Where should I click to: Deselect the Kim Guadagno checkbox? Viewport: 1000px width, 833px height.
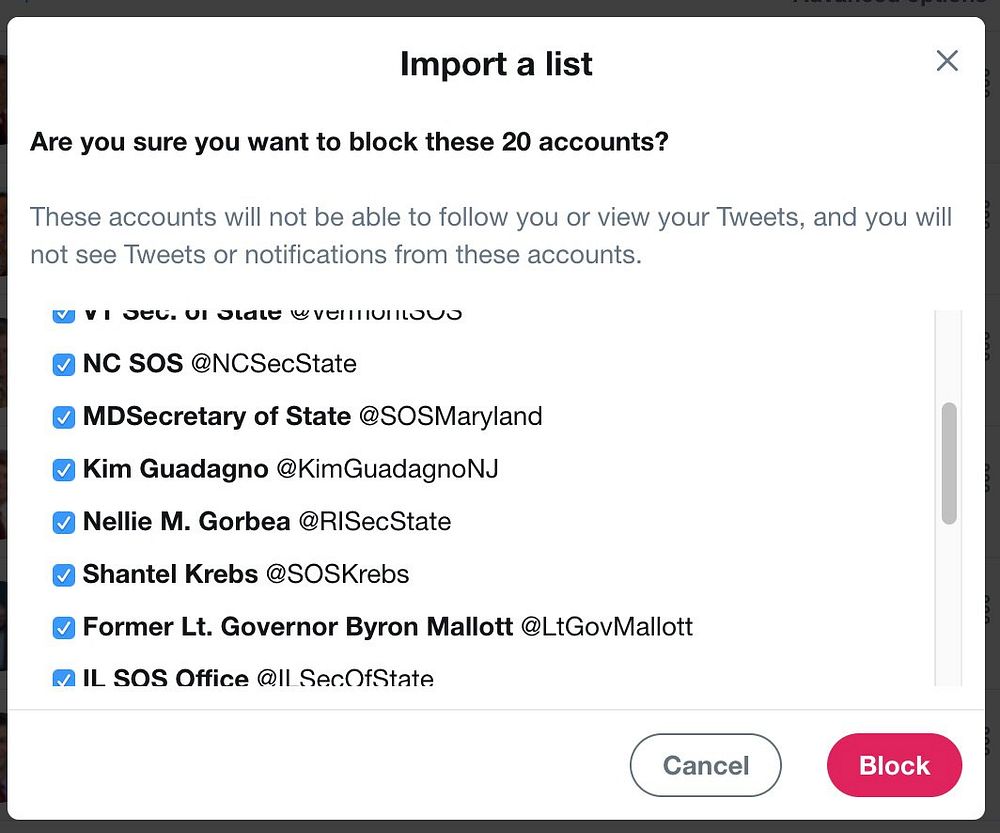[64, 469]
